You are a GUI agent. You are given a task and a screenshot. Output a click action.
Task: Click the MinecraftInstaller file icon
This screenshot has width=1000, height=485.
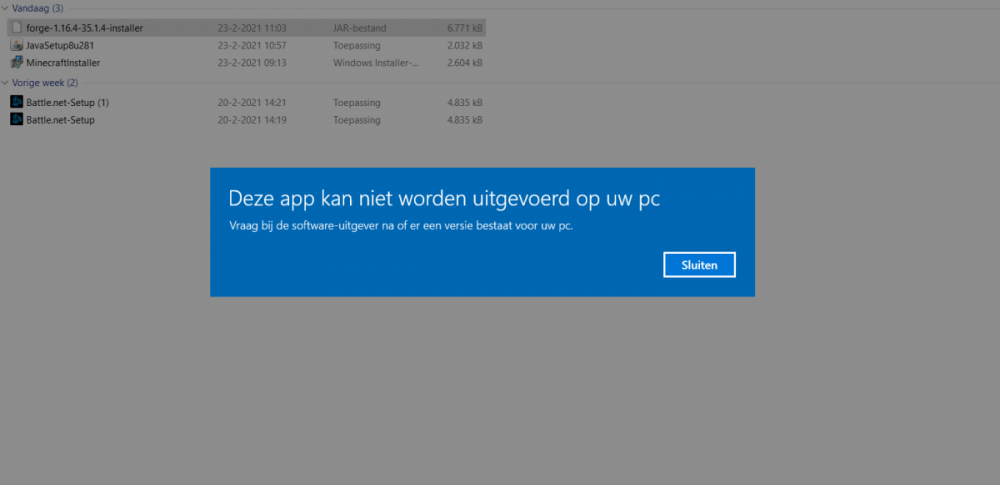pyautogui.click(x=16, y=62)
